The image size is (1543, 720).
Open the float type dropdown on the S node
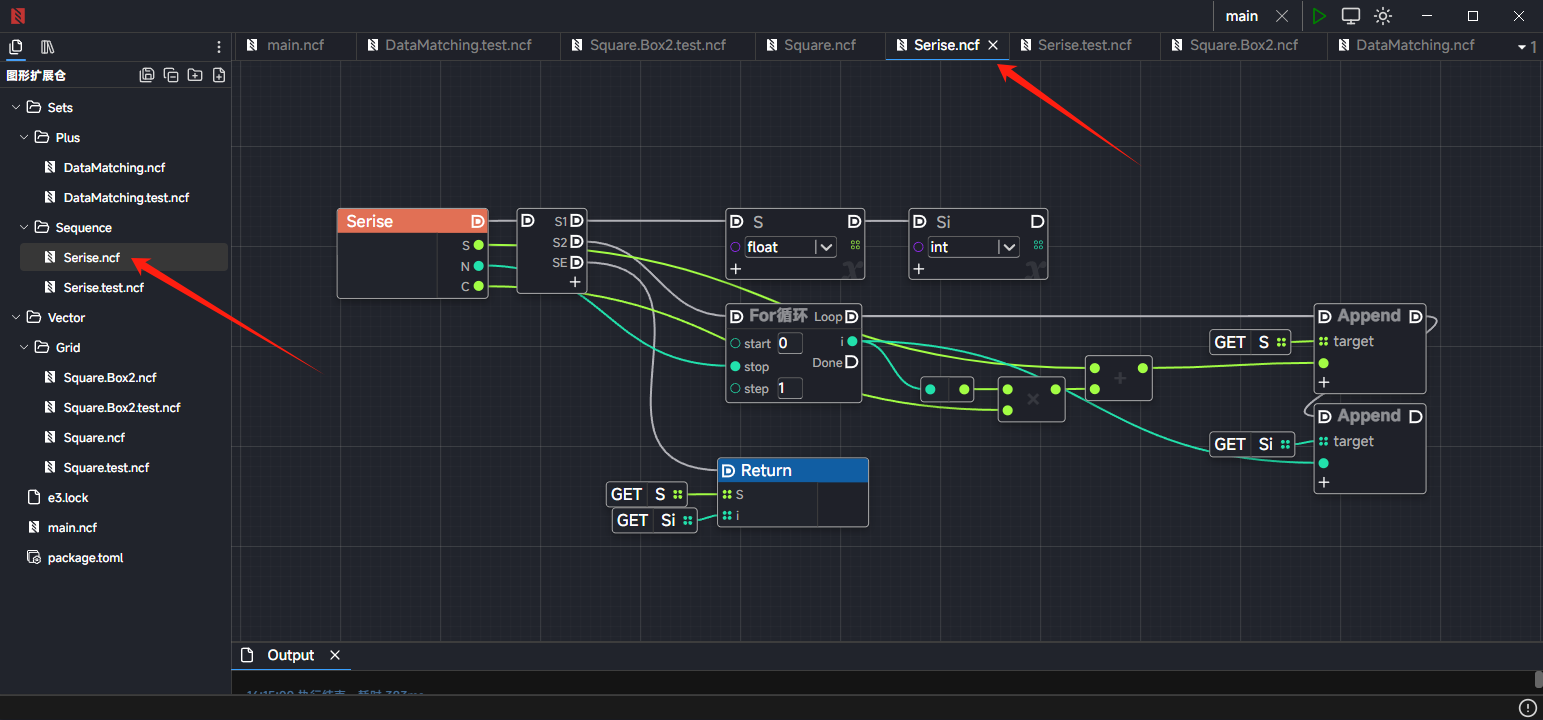coord(824,247)
